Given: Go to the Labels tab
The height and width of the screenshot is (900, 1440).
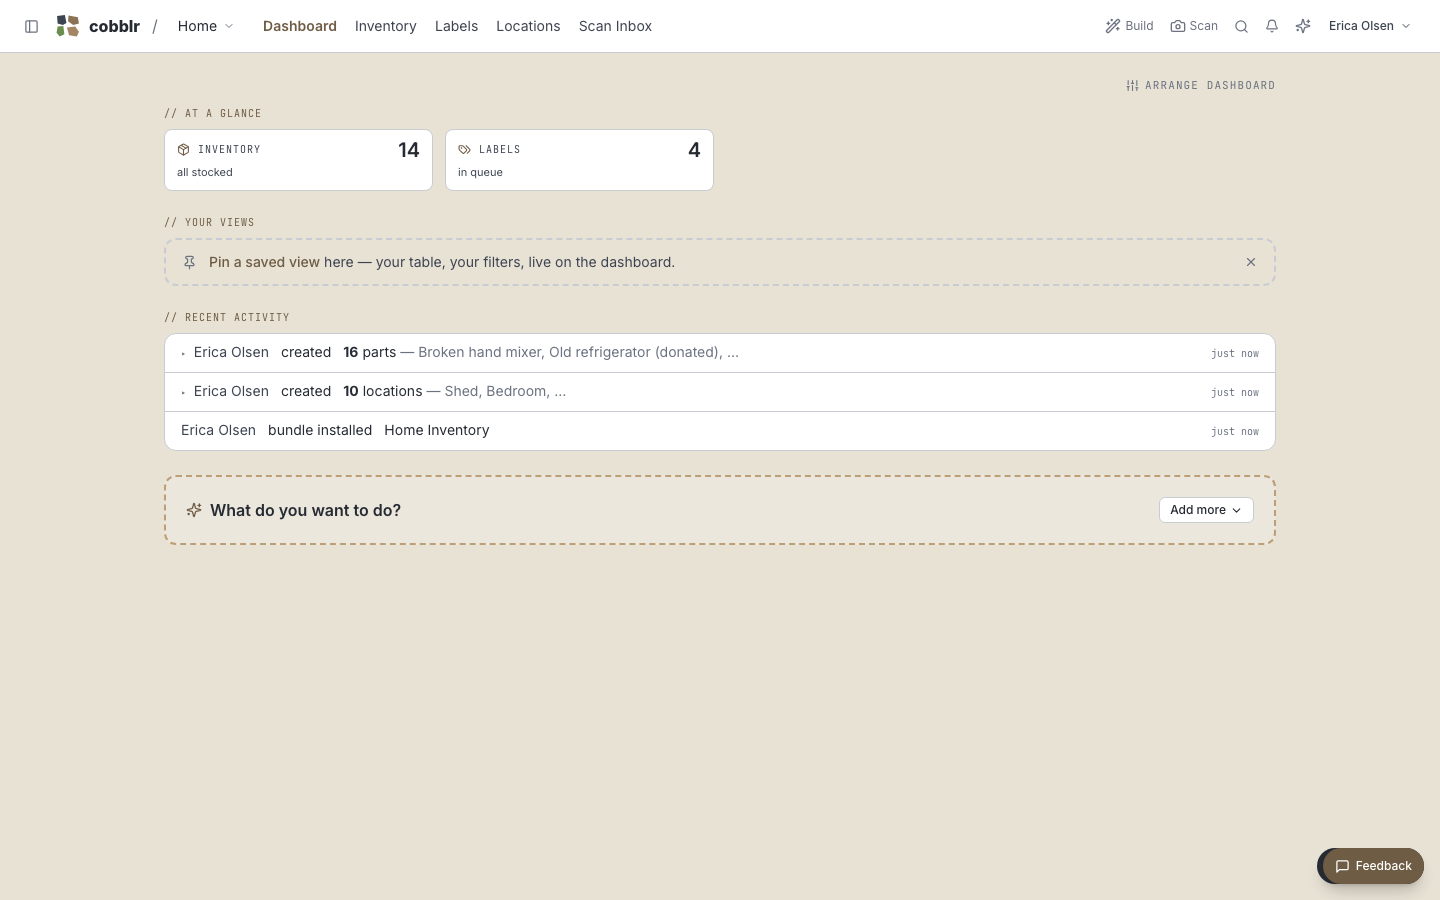Looking at the screenshot, I should coord(456,26).
